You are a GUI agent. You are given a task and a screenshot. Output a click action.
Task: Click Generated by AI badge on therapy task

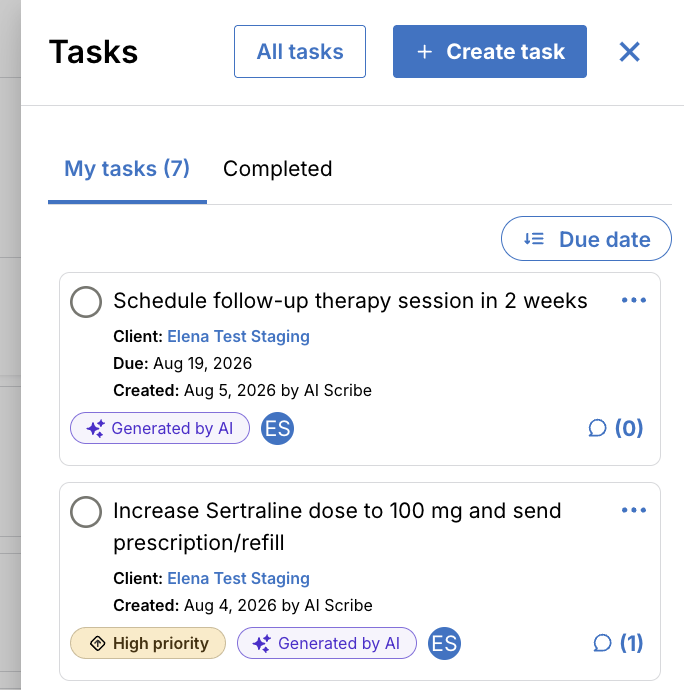coord(160,428)
